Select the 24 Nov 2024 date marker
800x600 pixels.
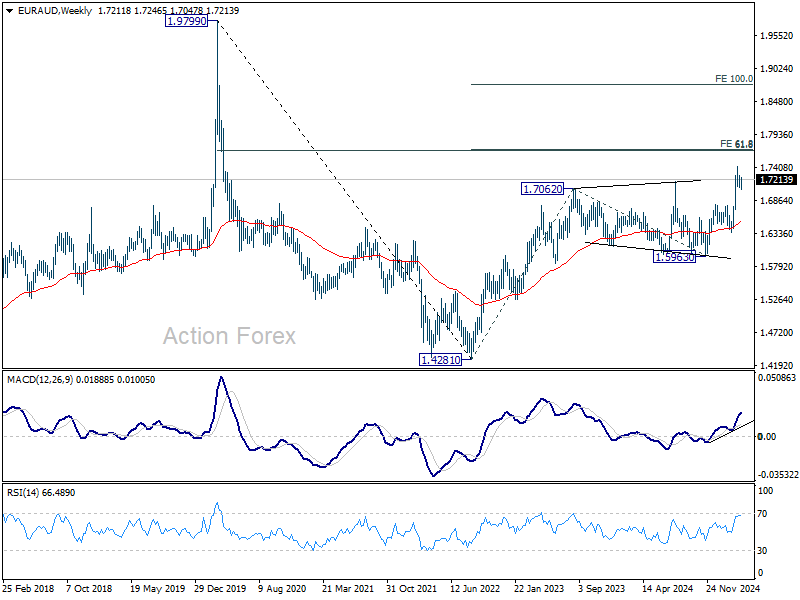pyautogui.click(x=733, y=588)
